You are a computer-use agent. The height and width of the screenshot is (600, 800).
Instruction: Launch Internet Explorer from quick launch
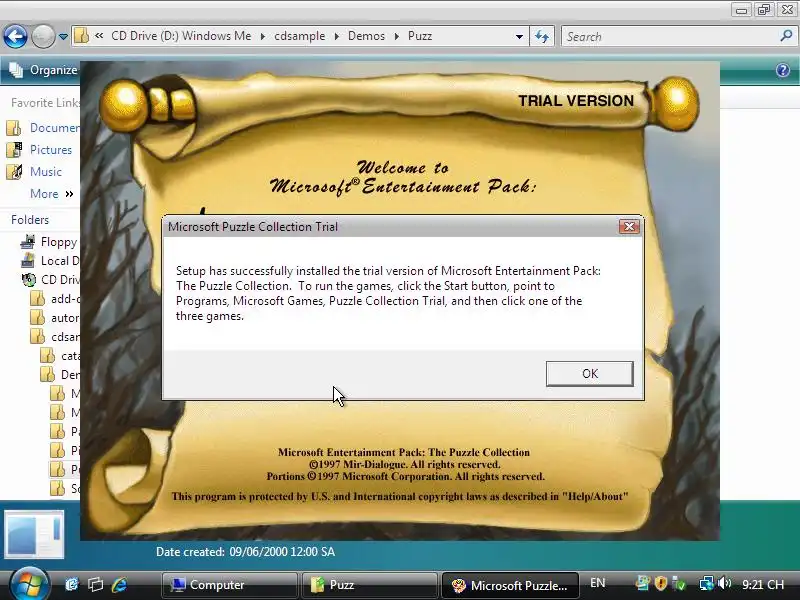coord(119,585)
